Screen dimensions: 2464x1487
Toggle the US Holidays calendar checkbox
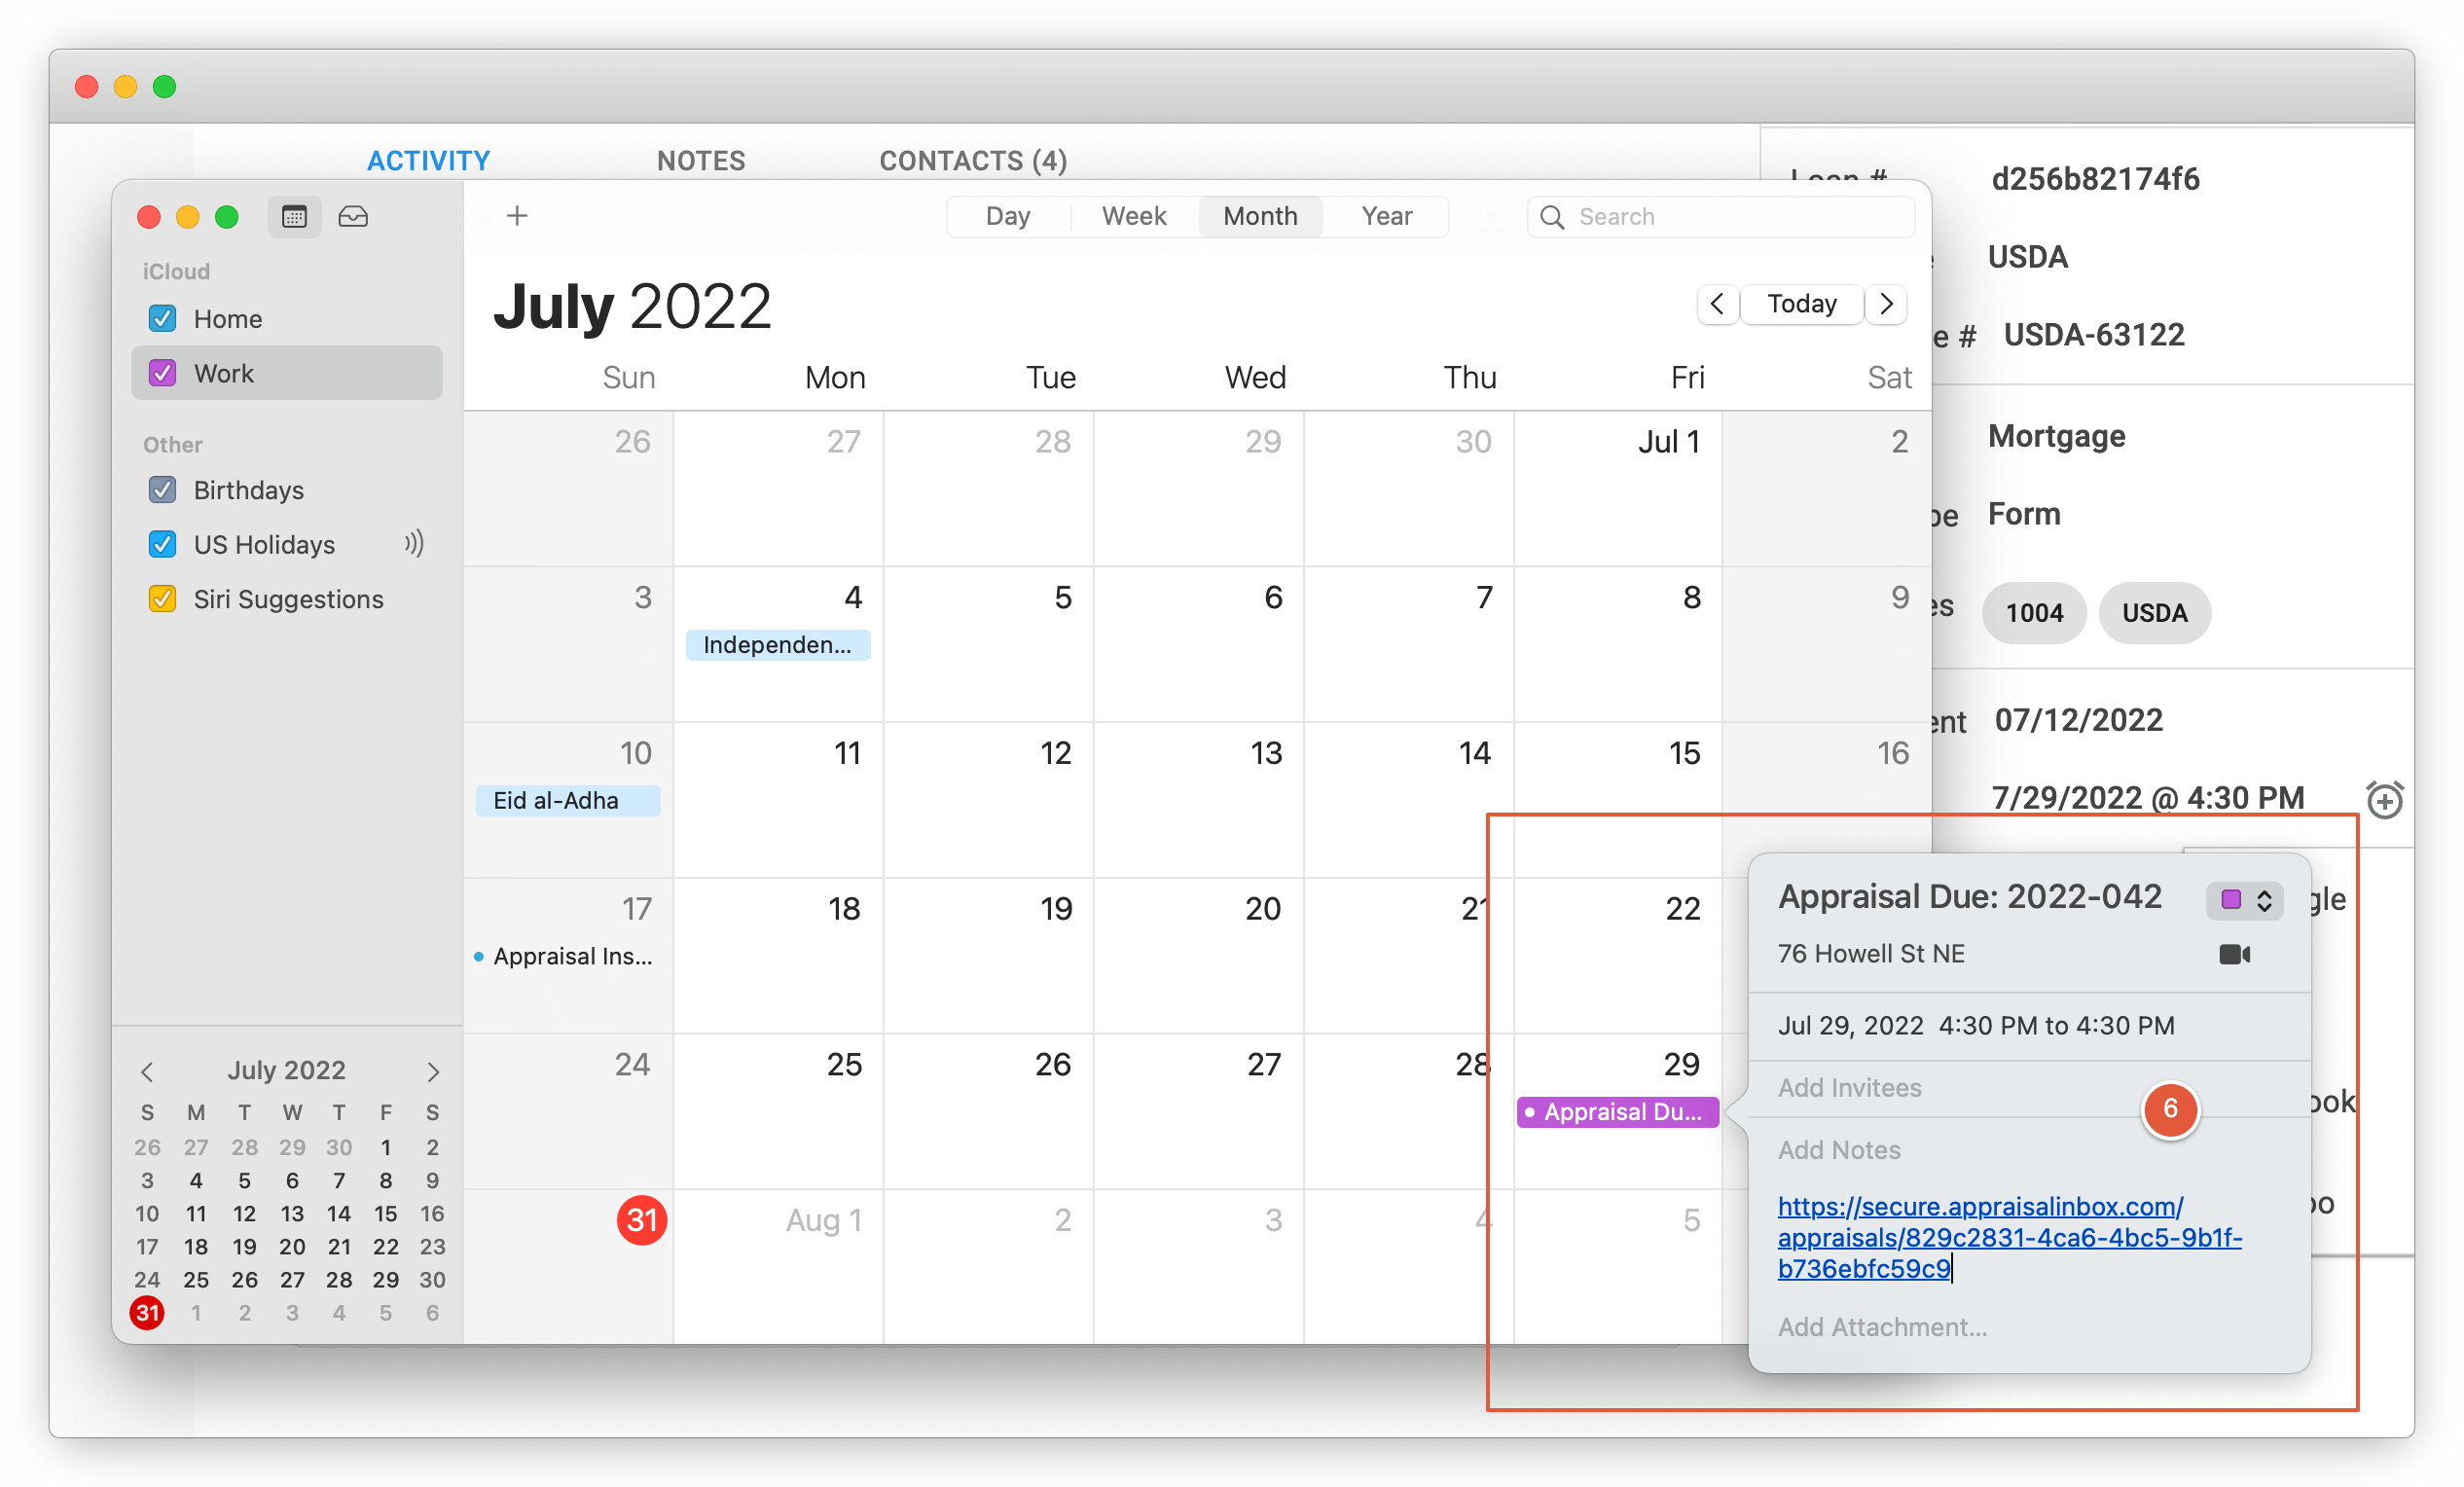point(162,542)
